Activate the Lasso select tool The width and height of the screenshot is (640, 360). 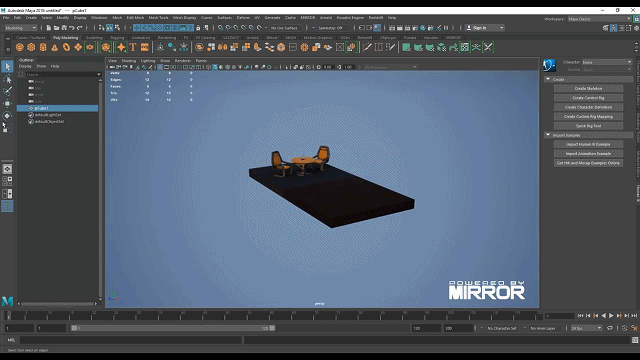pos(7,79)
